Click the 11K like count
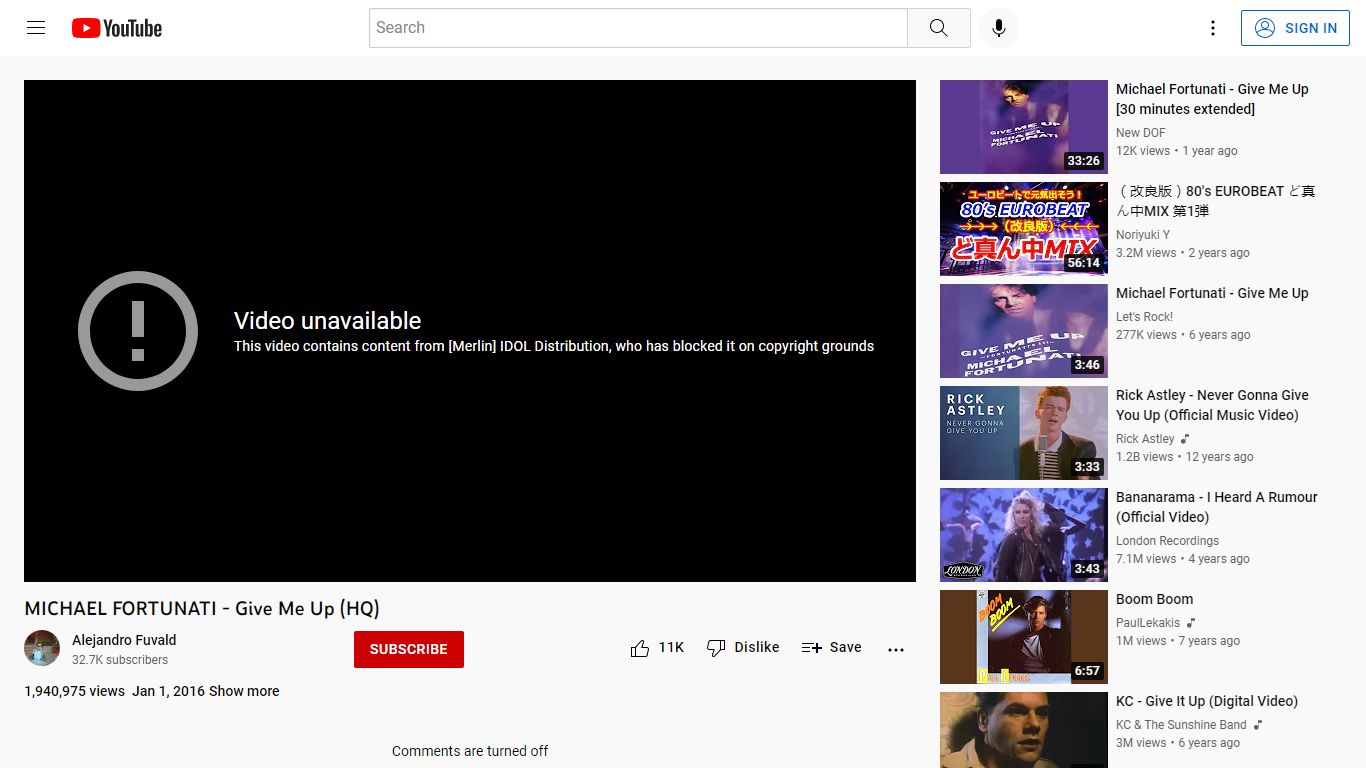 click(671, 648)
